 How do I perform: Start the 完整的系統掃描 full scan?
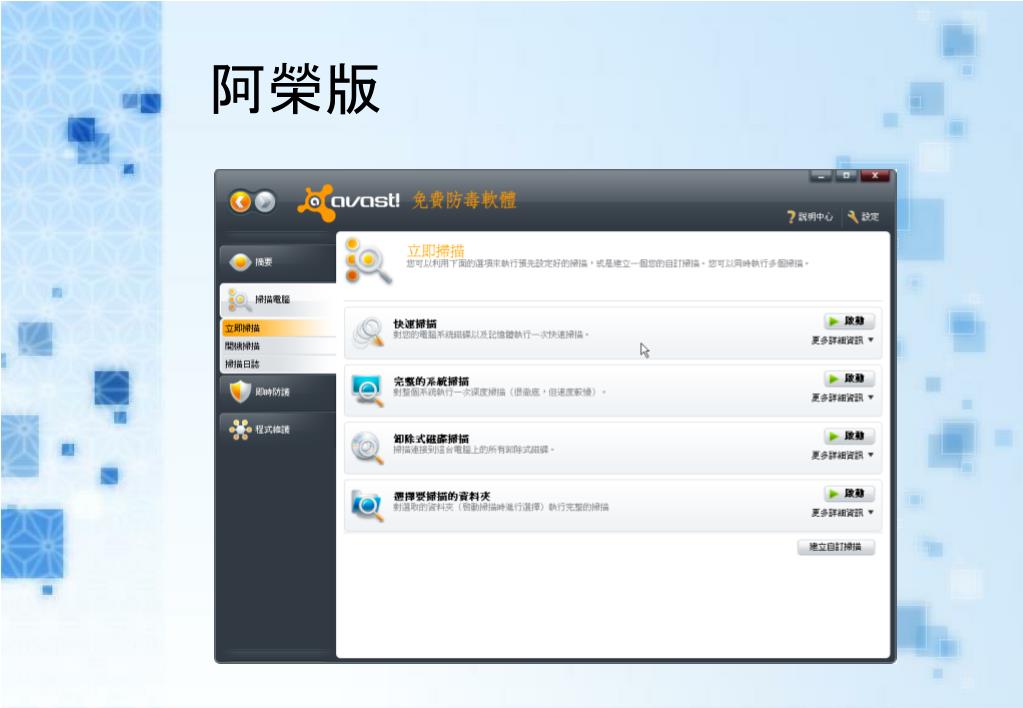pyautogui.click(x=849, y=378)
